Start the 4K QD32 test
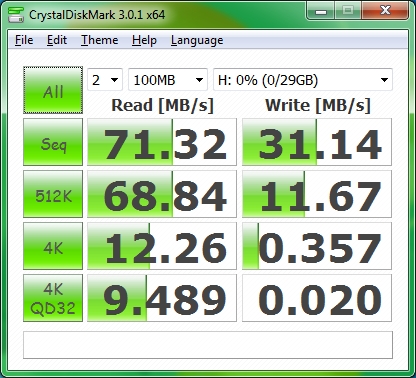Viewport: 416px width, 378px height. [53, 298]
